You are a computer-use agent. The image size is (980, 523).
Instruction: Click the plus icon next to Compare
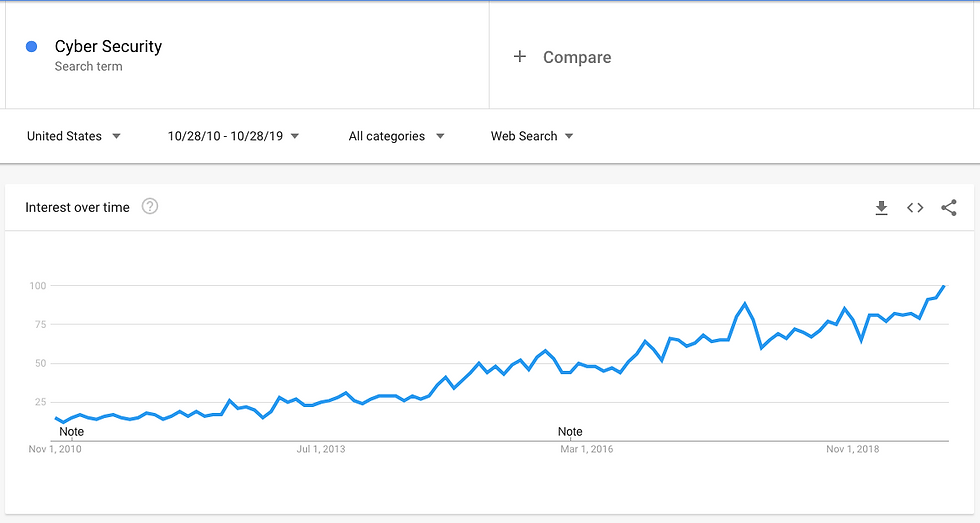point(519,57)
